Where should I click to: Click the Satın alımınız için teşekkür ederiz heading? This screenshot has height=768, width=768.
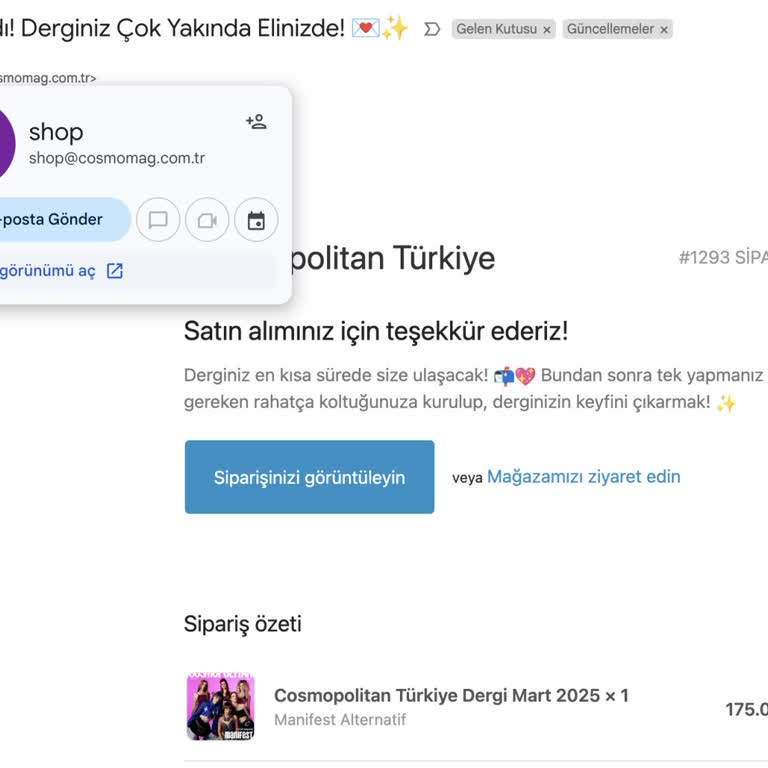click(376, 331)
